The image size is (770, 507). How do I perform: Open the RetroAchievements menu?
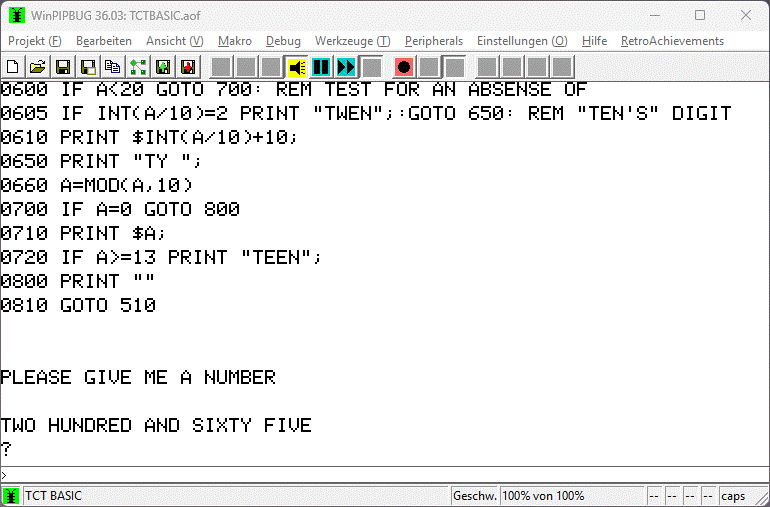(672, 41)
